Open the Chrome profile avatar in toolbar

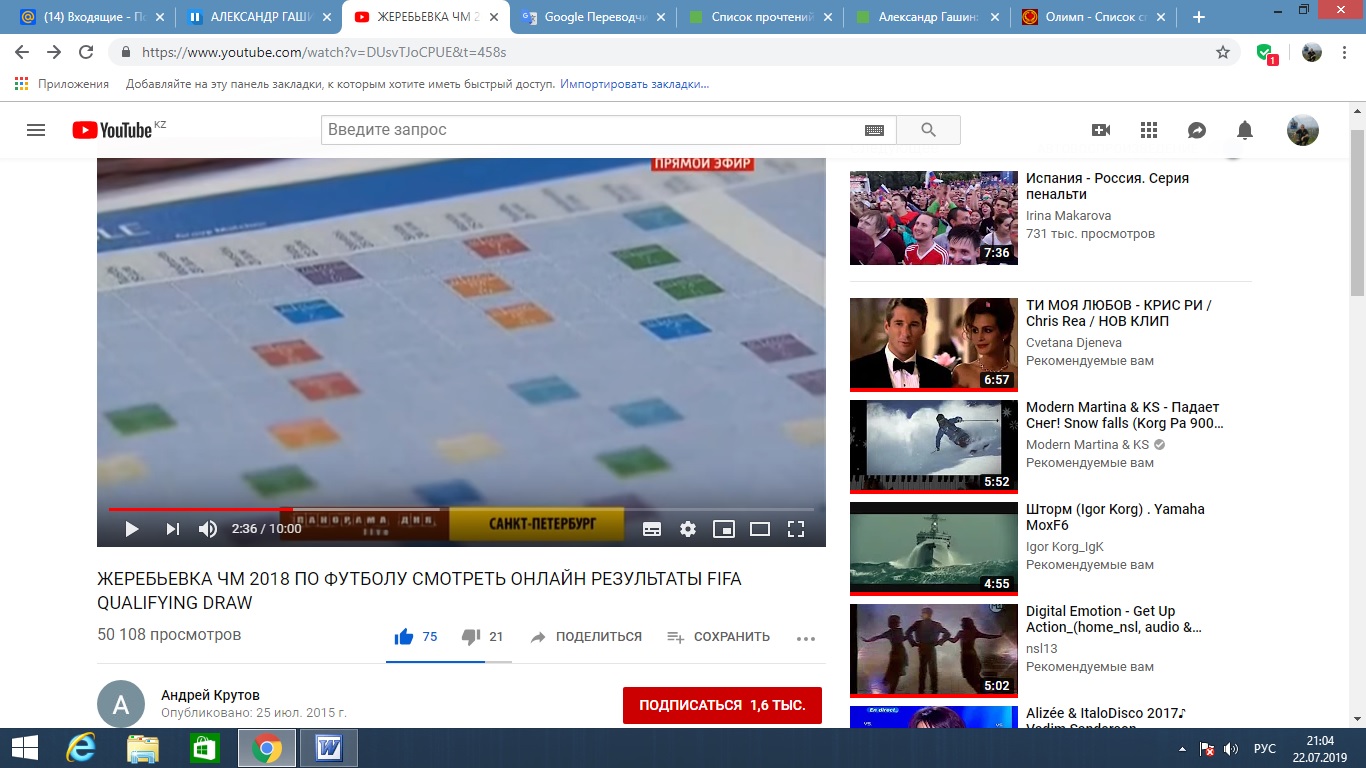tap(1312, 52)
